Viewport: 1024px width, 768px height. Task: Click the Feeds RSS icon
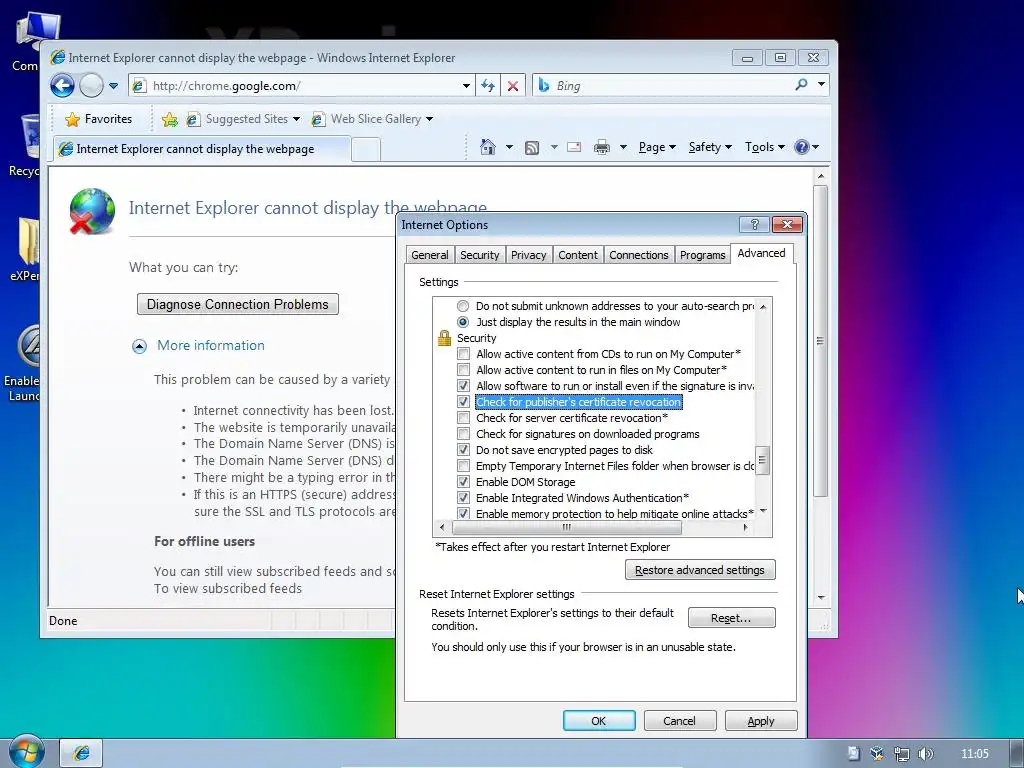coord(532,148)
